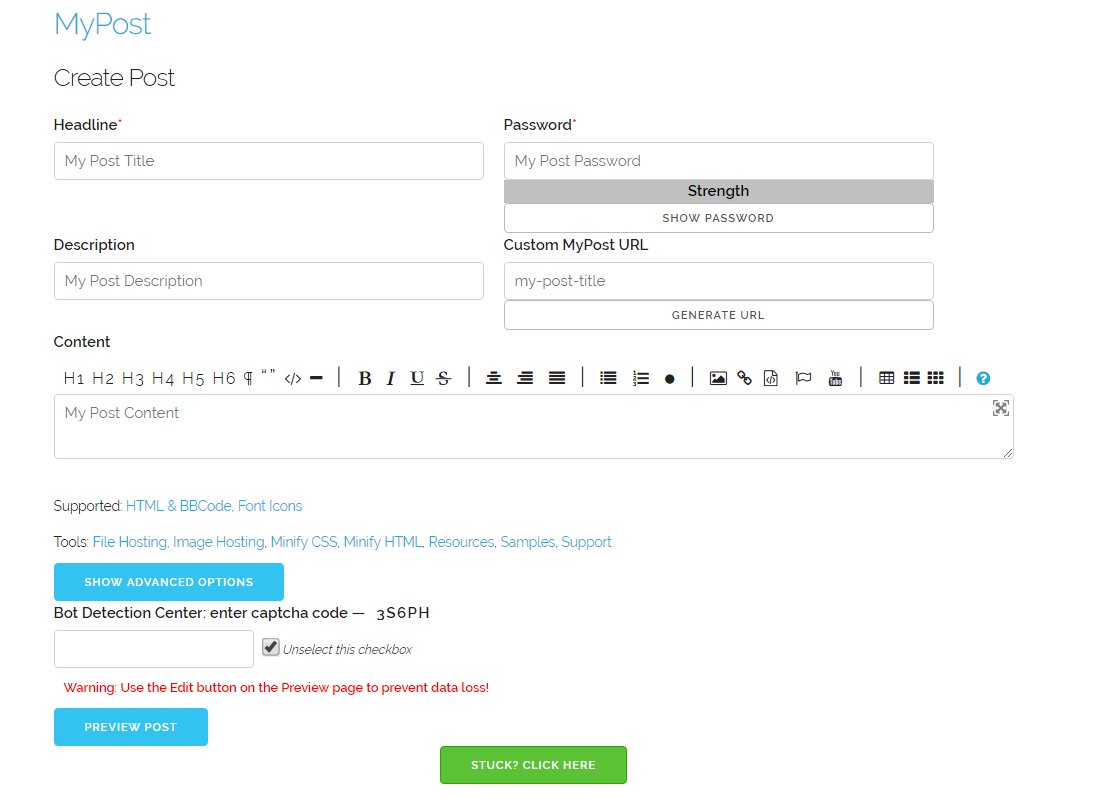
Task: Insert an H3 heading
Action: click(x=133, y=379)
